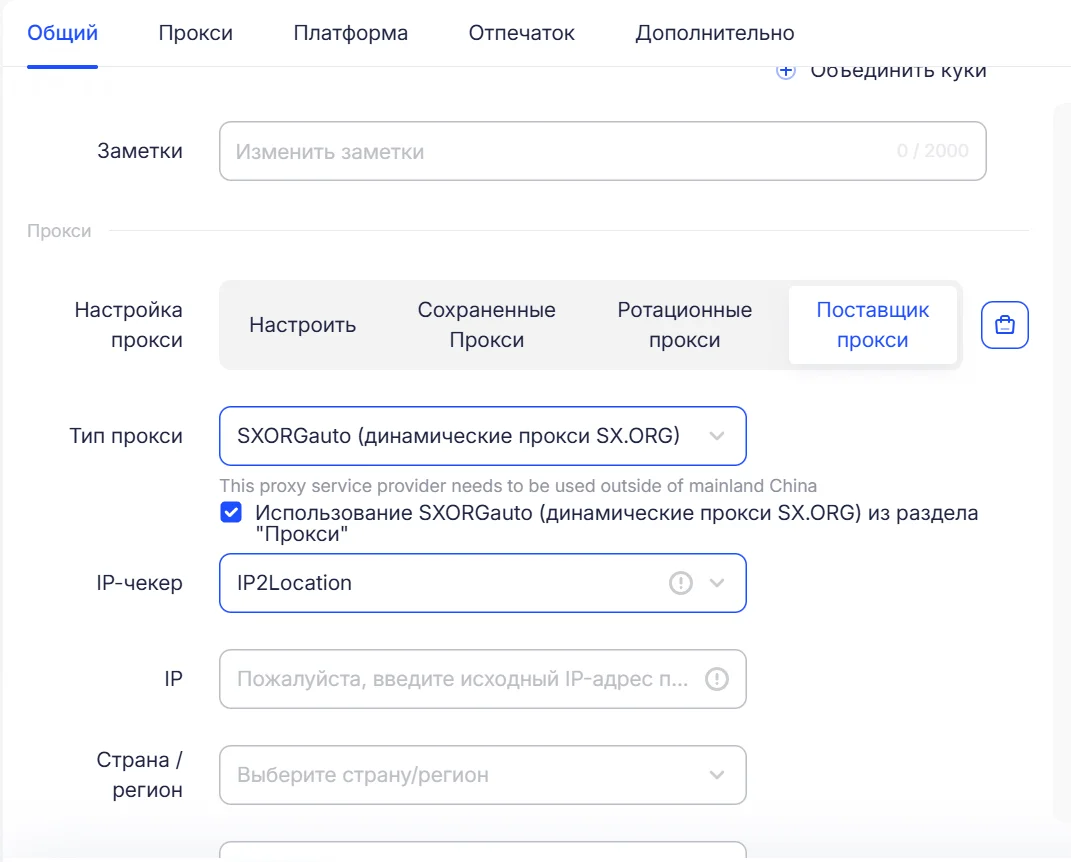
Task: Click the 0 / 2000 character counter
Action: click(932, 151)
